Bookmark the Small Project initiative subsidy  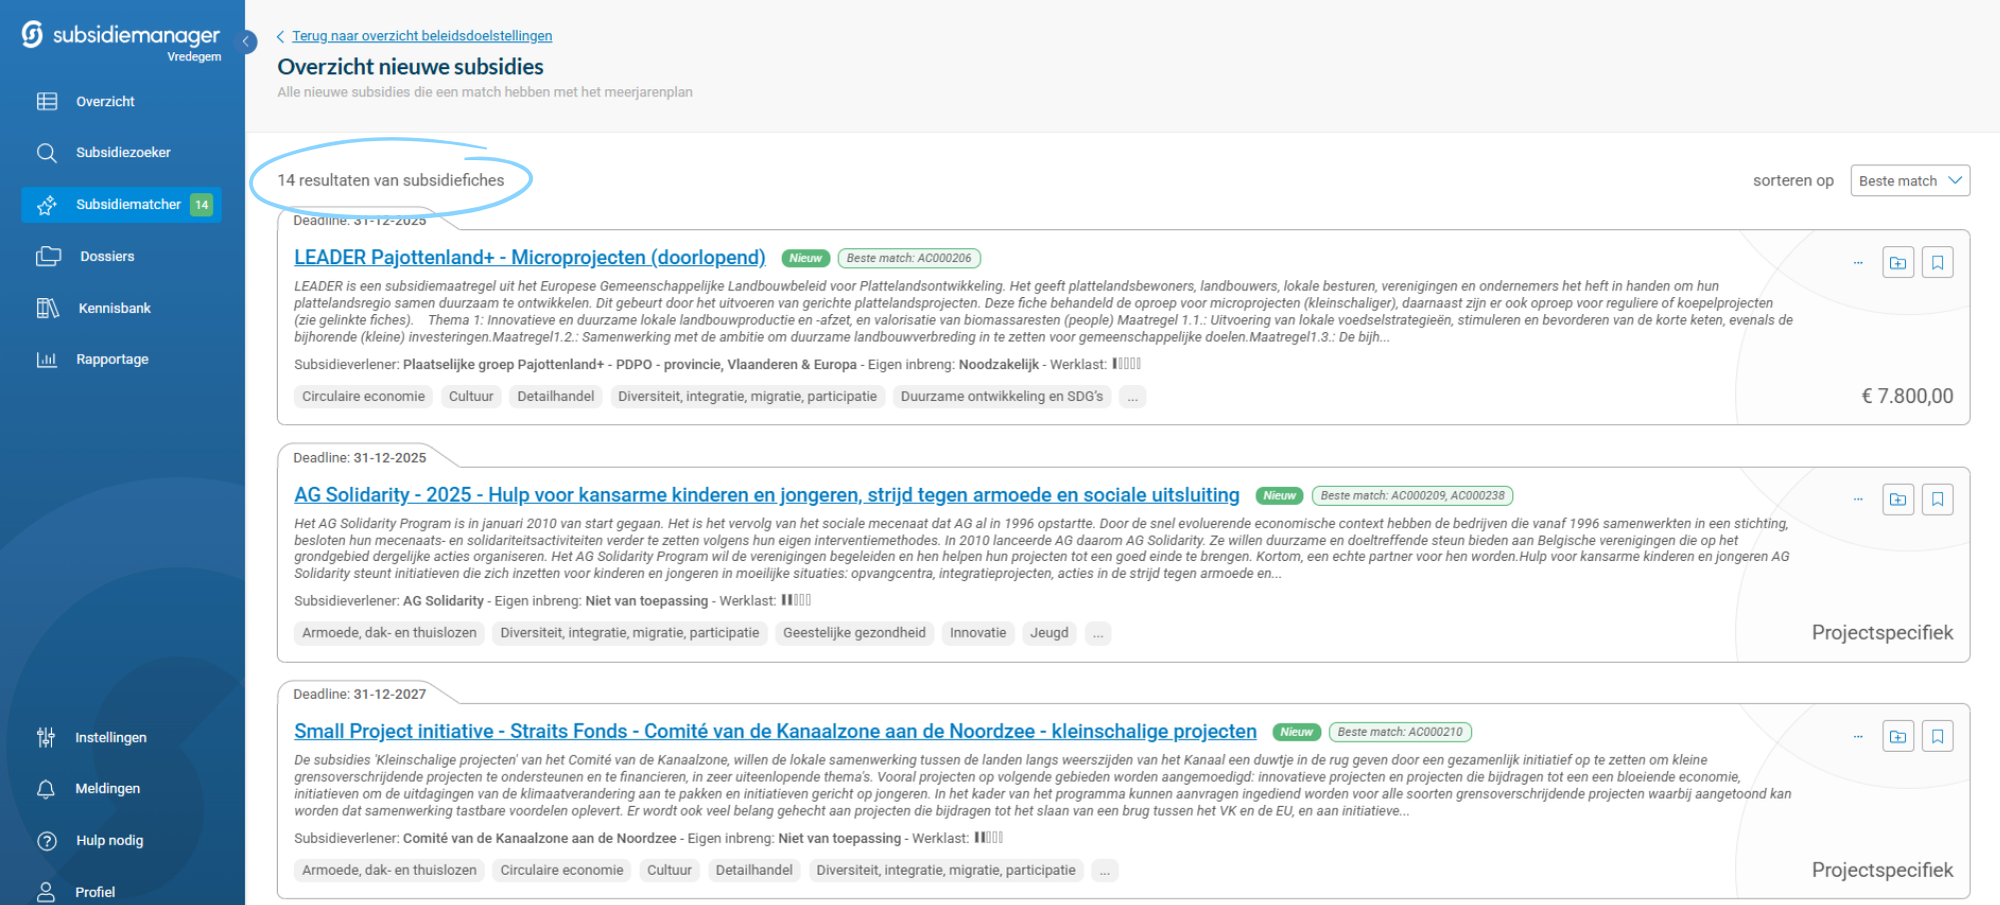[x=1937, y=737]
